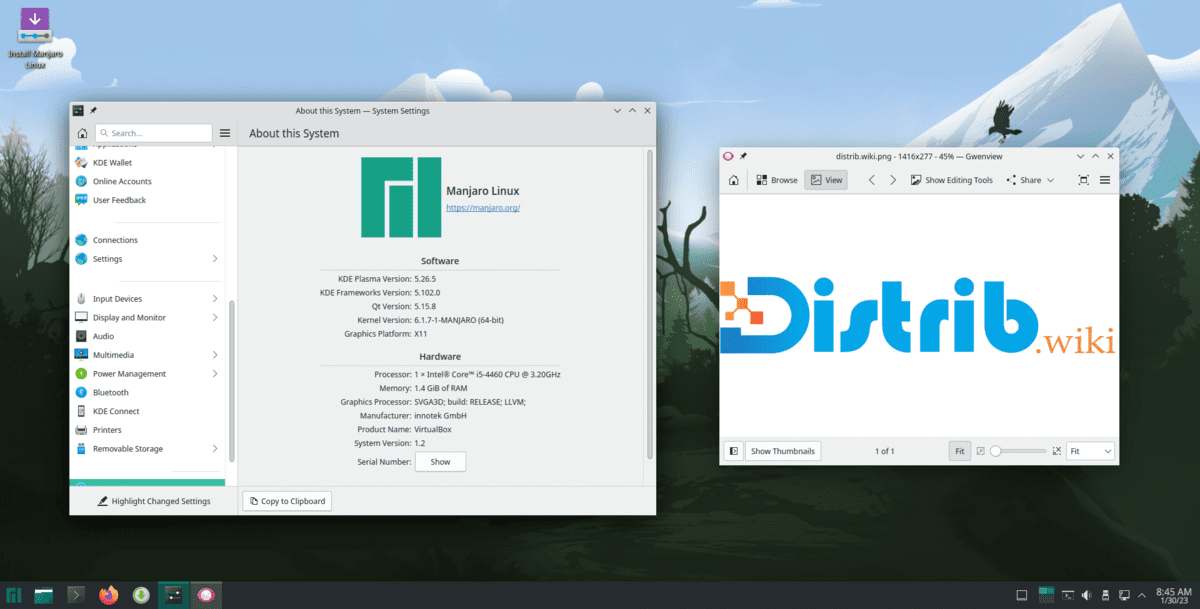Click the distrib.wiki image in Gwenview
The height and width of the screenshot is (609, 1200).
[918, 315]
